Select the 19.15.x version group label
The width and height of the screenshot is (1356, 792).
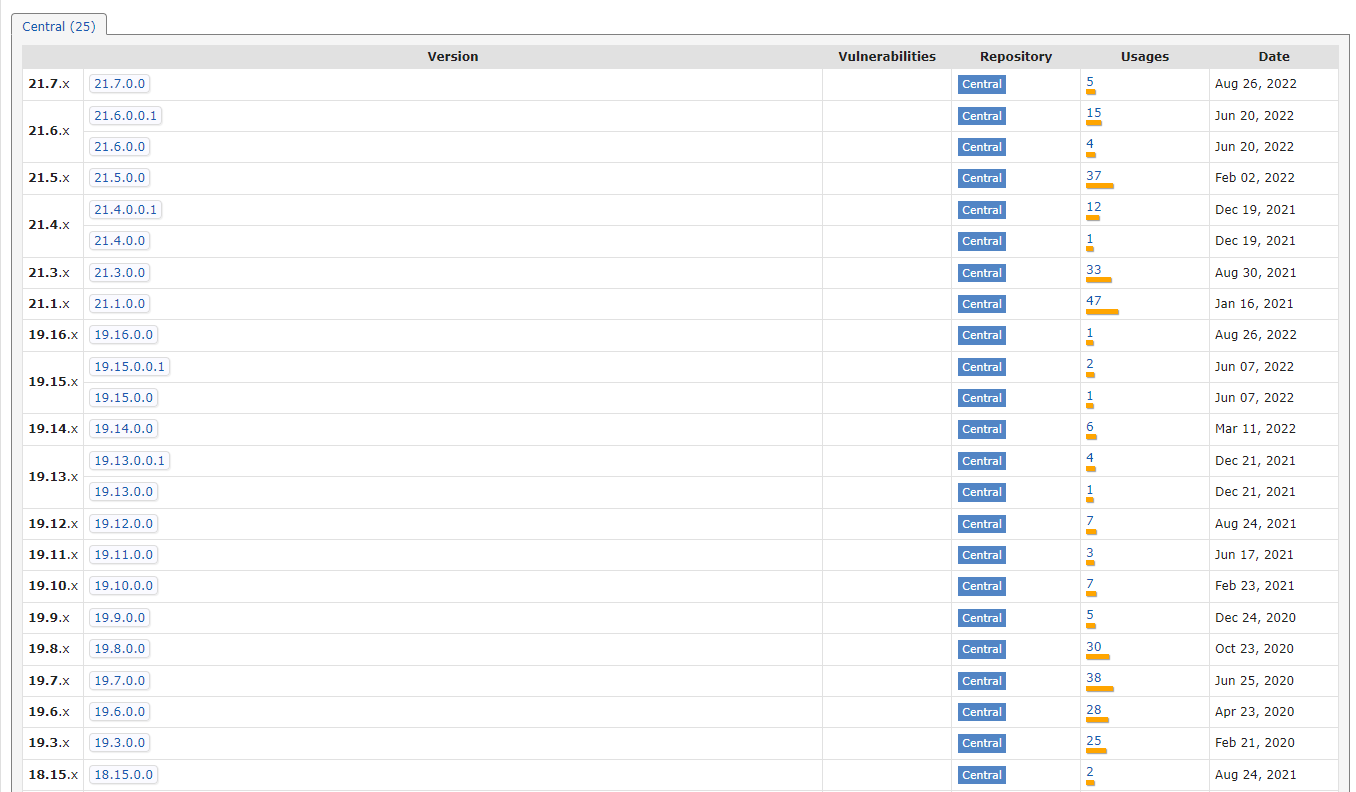click(x=53, y=382)
